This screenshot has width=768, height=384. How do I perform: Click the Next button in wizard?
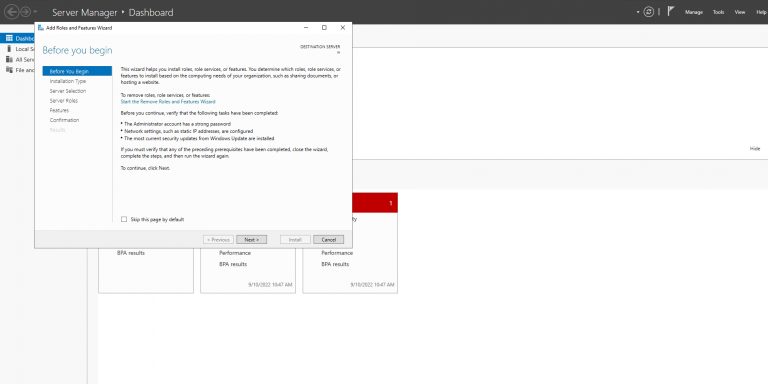(251, 240)
